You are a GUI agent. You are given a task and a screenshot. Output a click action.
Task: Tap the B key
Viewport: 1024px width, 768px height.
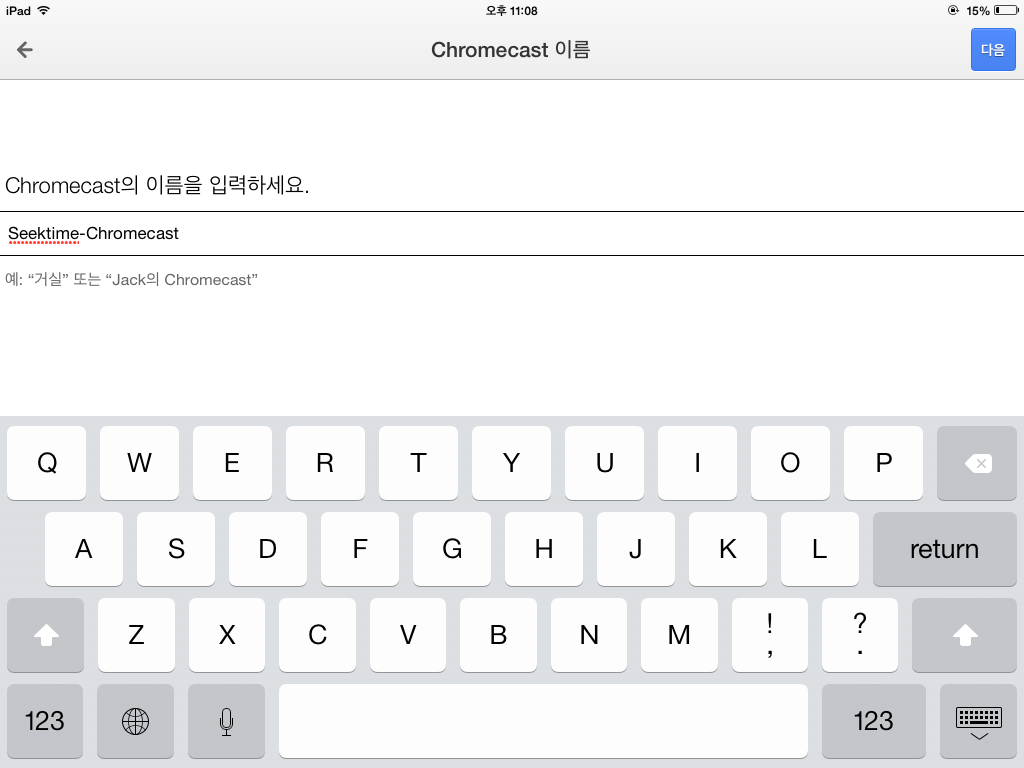point(498,635)
